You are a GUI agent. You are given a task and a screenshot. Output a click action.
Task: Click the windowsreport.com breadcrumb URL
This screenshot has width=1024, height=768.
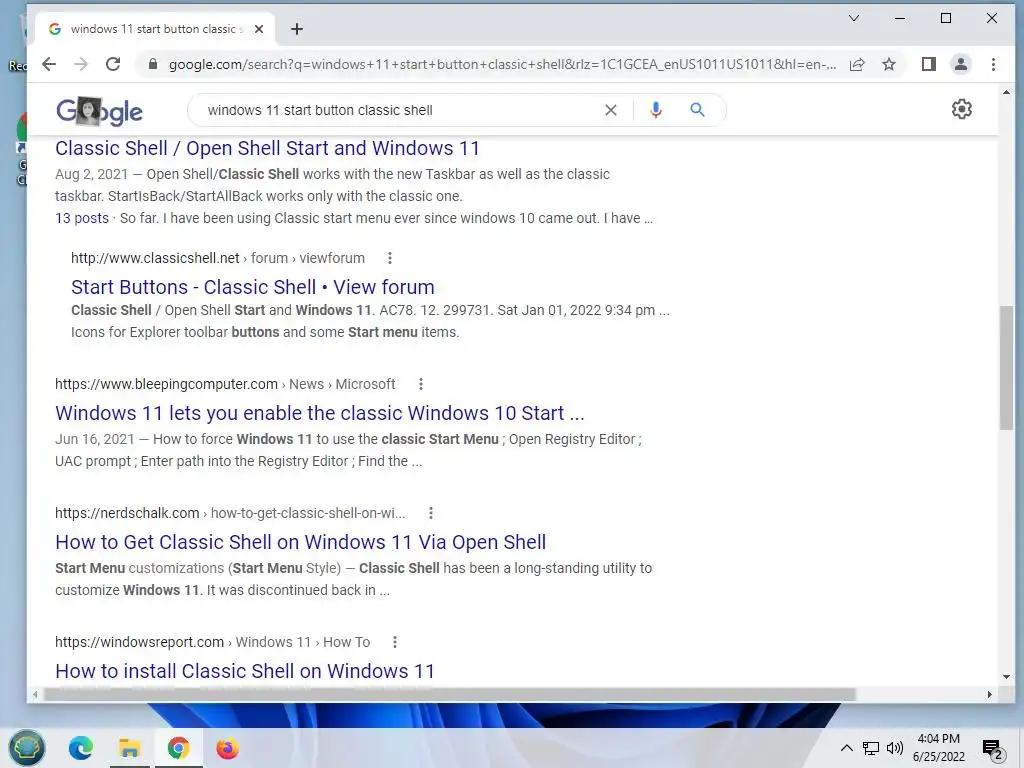212,642
